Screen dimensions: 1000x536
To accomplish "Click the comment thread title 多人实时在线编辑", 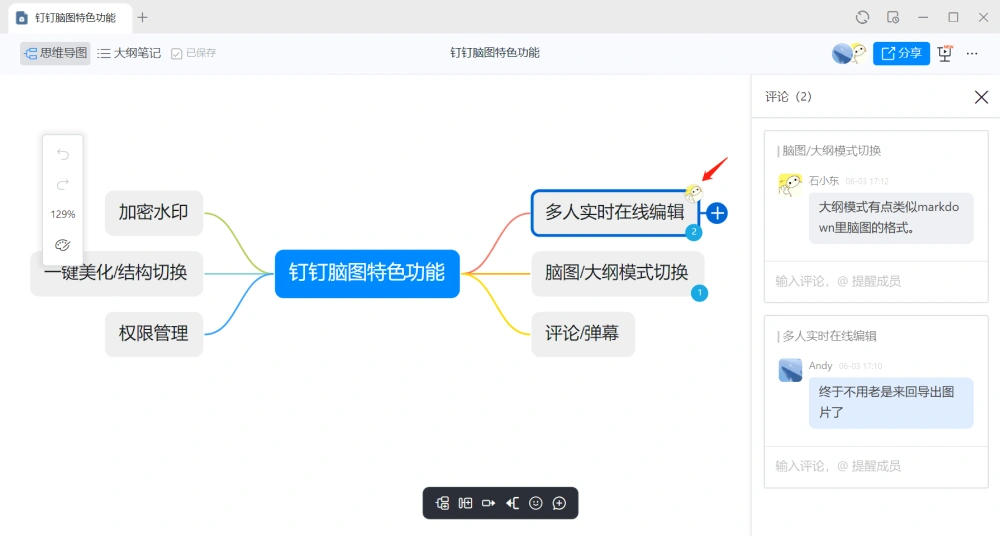I will (x=829, y=336).
